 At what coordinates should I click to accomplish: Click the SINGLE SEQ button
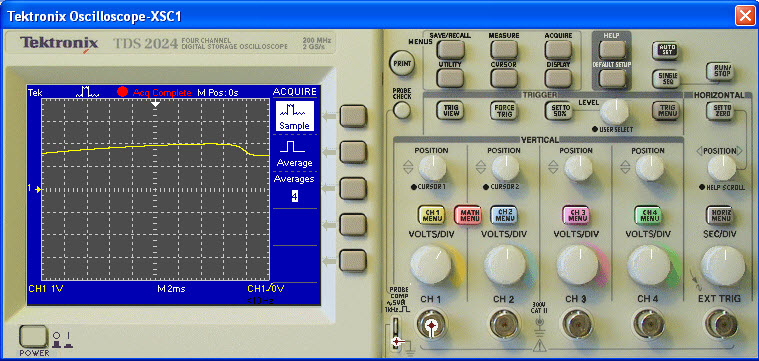click(665, 78)
